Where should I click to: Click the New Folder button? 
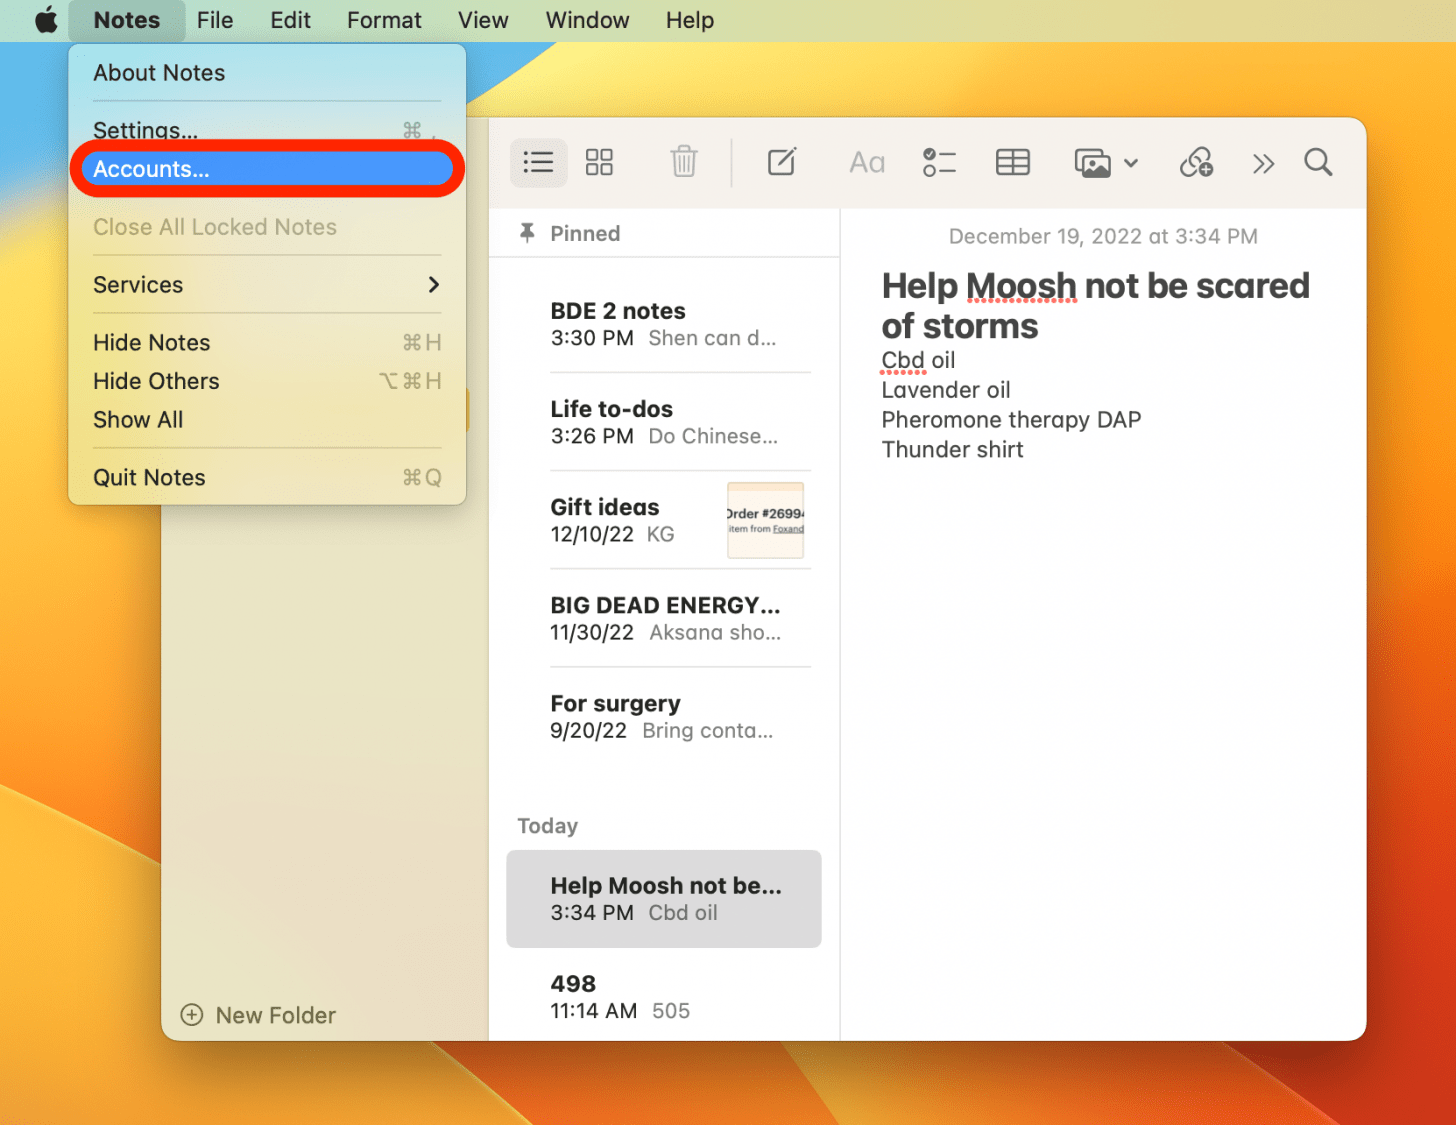[x=258, y=1015]
